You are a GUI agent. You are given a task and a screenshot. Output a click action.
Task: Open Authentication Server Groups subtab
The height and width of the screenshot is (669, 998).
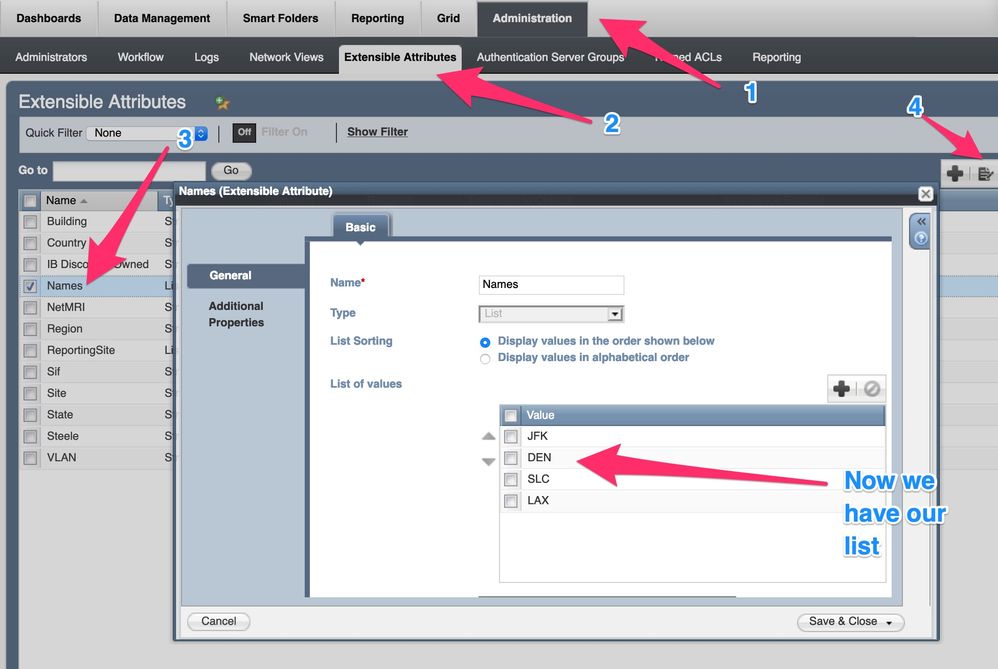[x=551, y=57]
